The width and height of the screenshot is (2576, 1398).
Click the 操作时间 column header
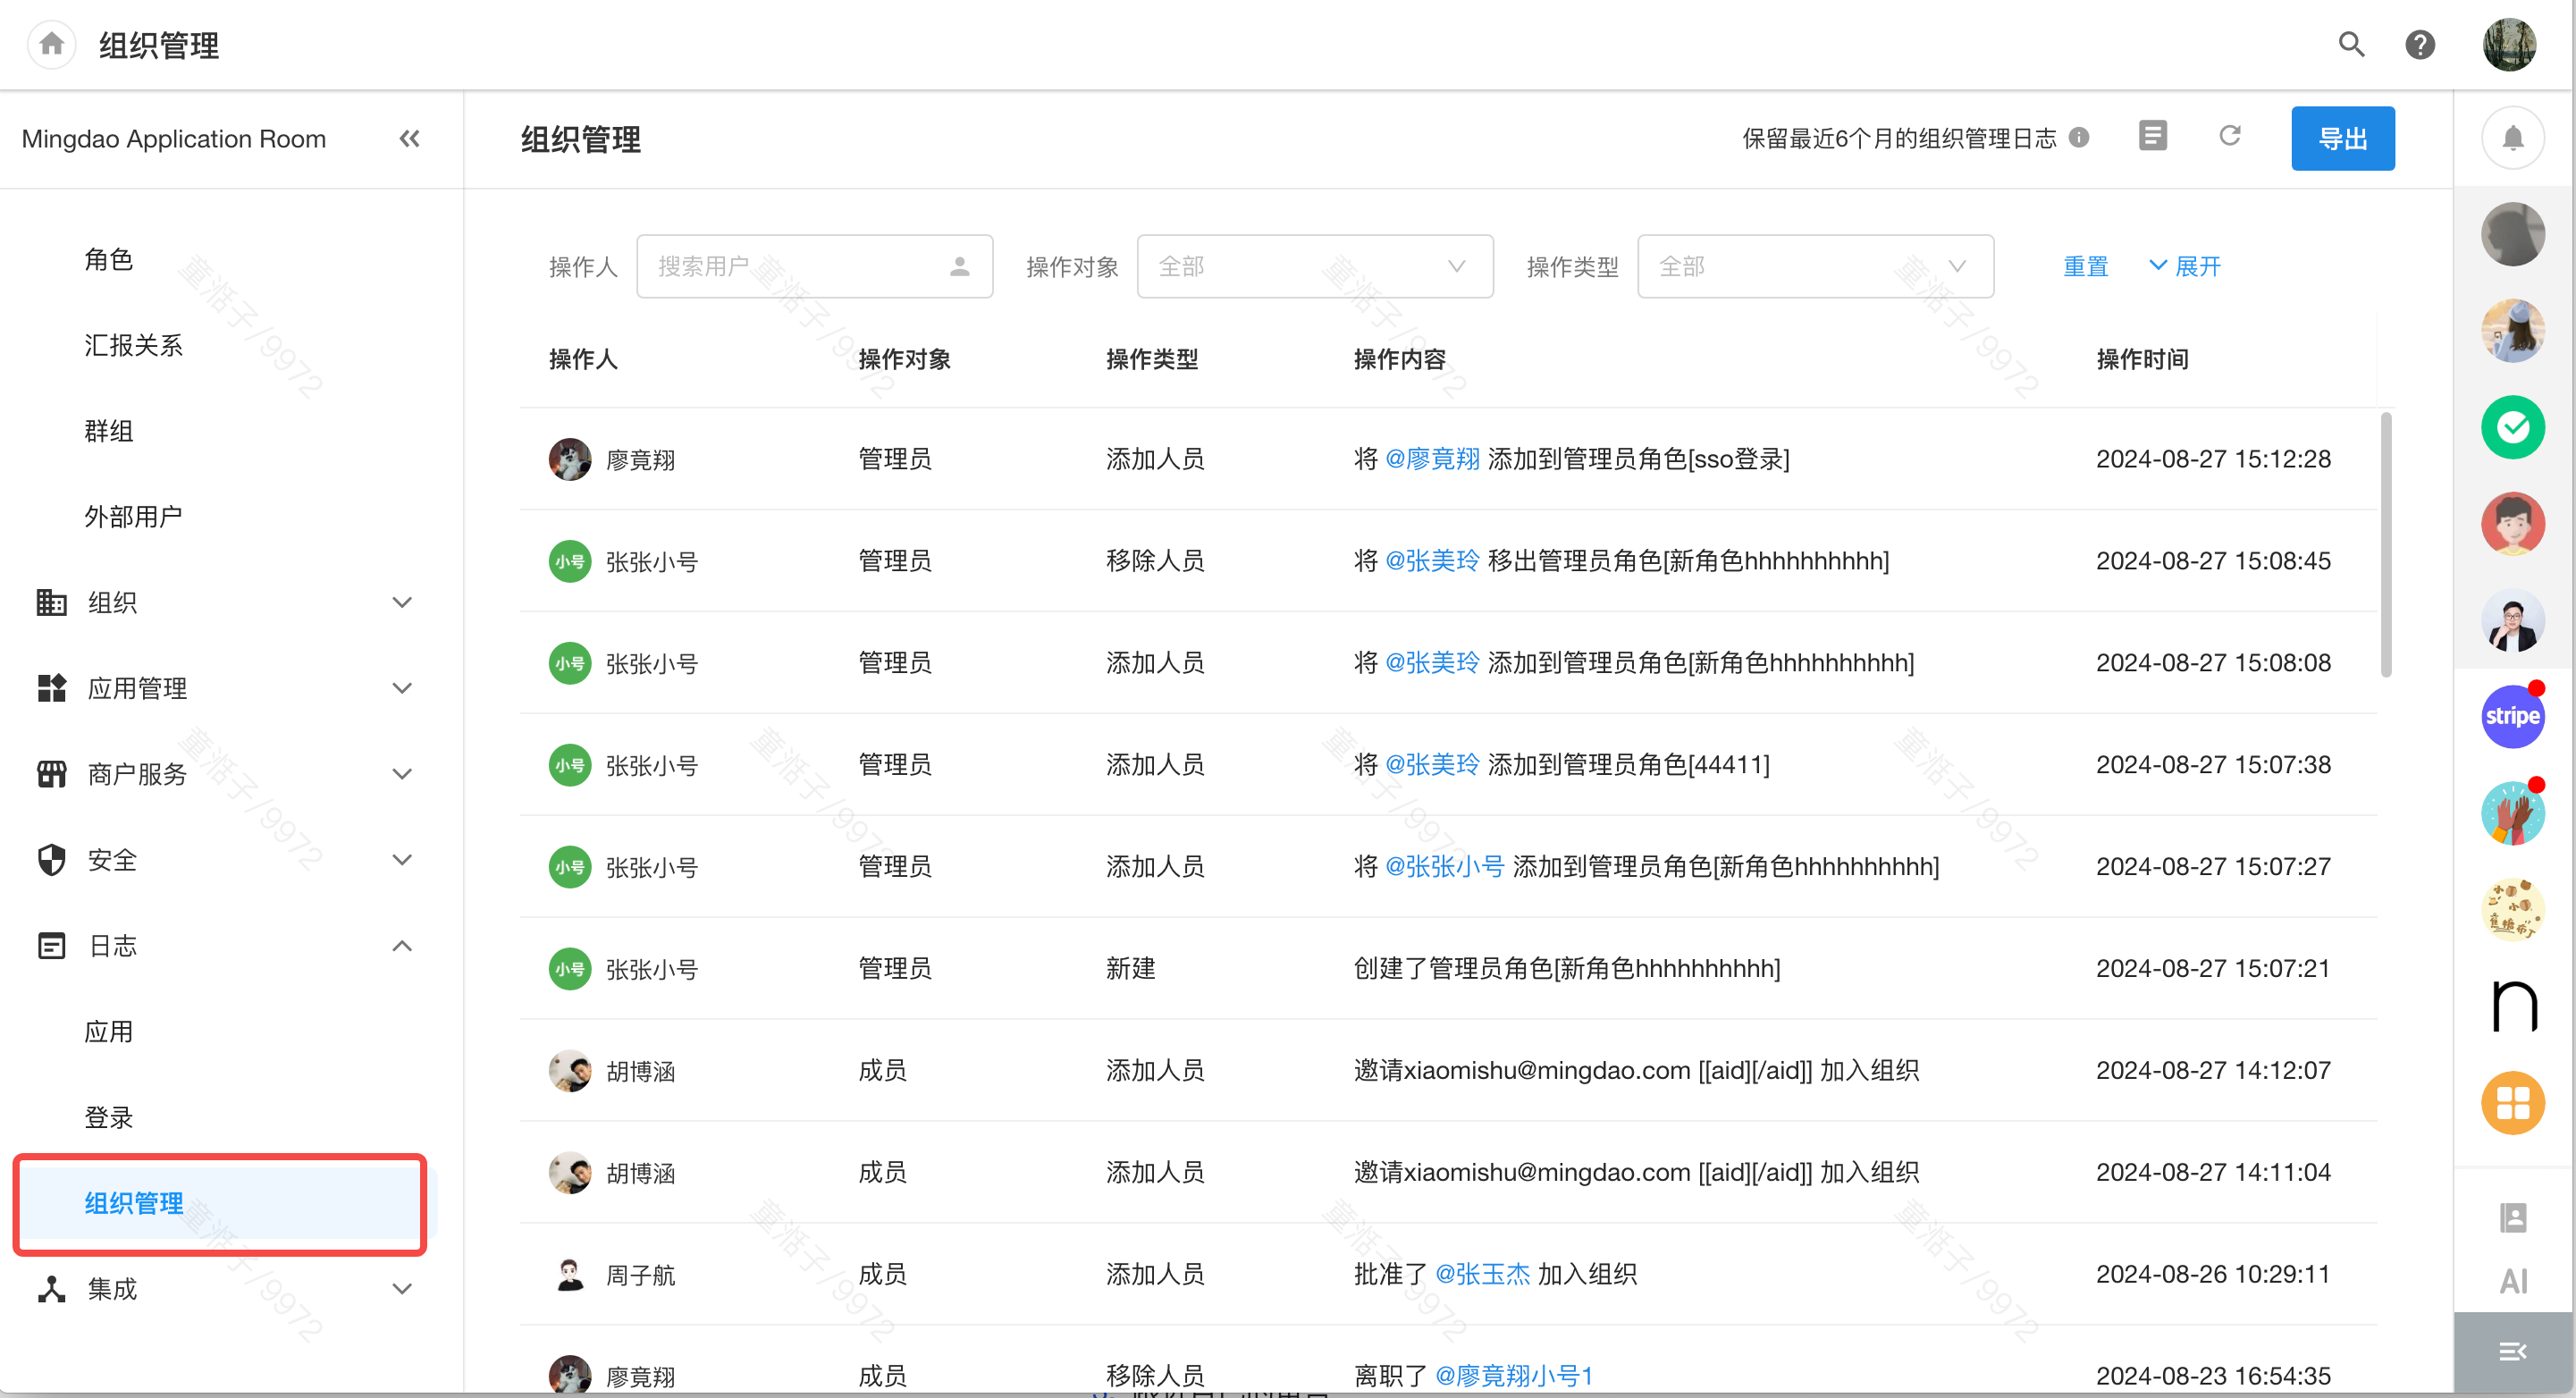tap(2142, 360)
